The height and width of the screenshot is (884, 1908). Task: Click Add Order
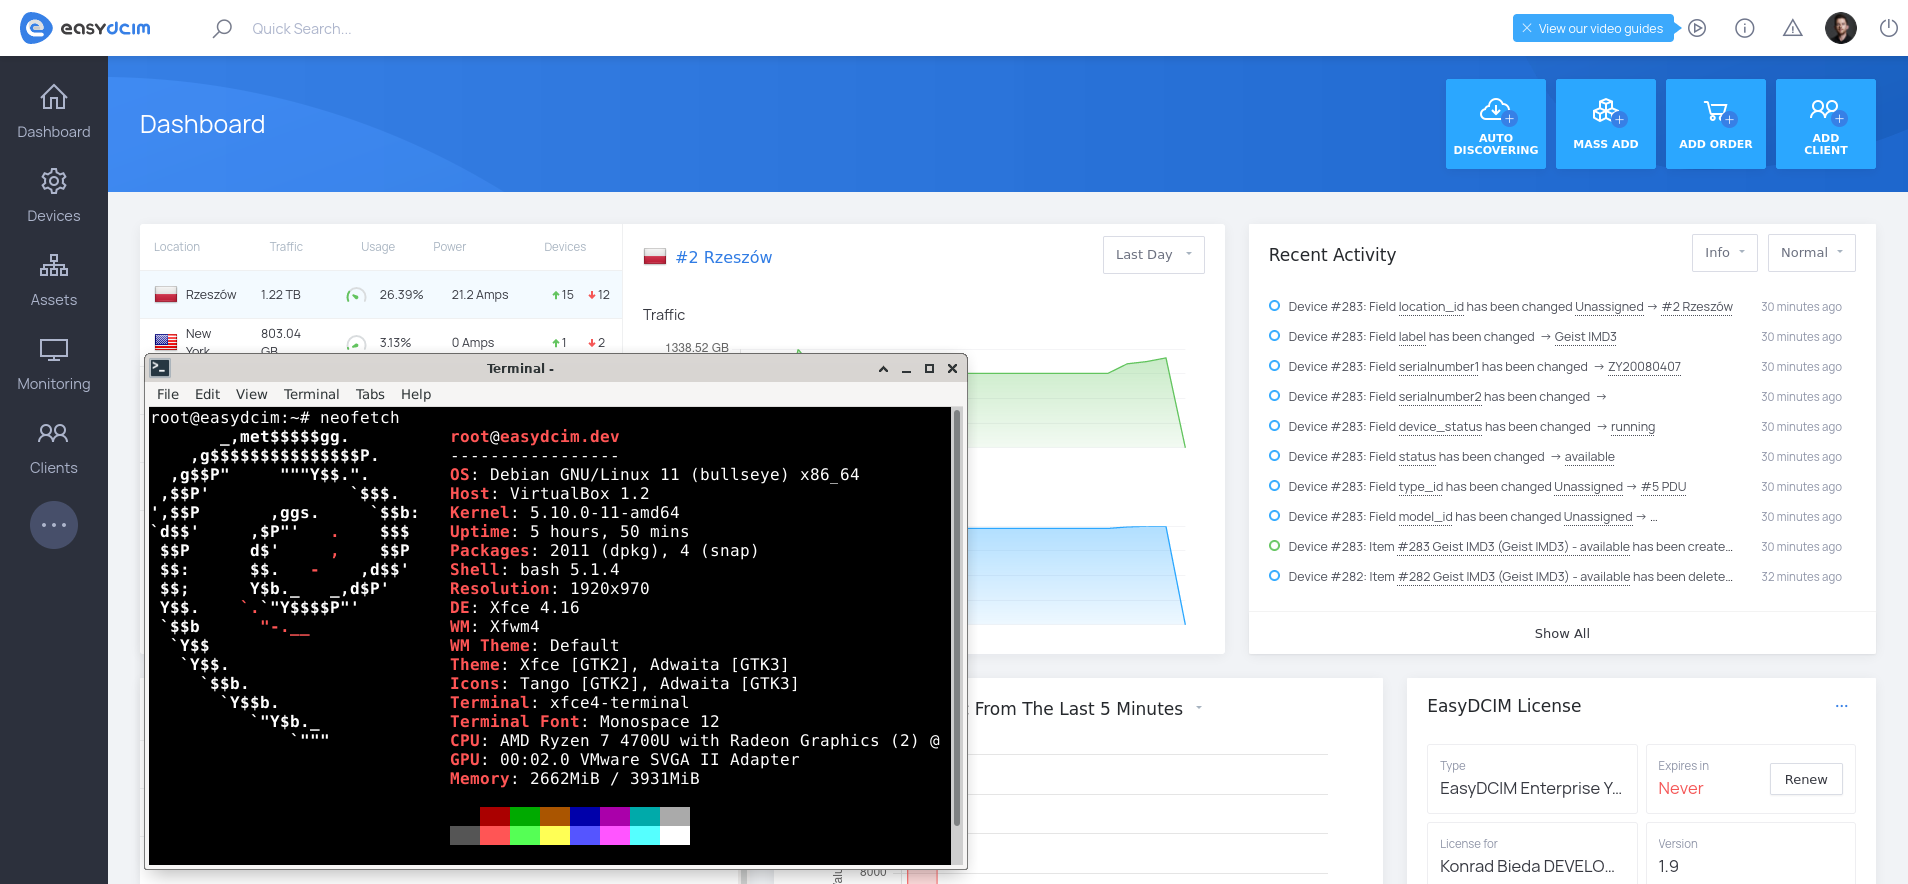pyautogui.click(x=1716, y=124)
